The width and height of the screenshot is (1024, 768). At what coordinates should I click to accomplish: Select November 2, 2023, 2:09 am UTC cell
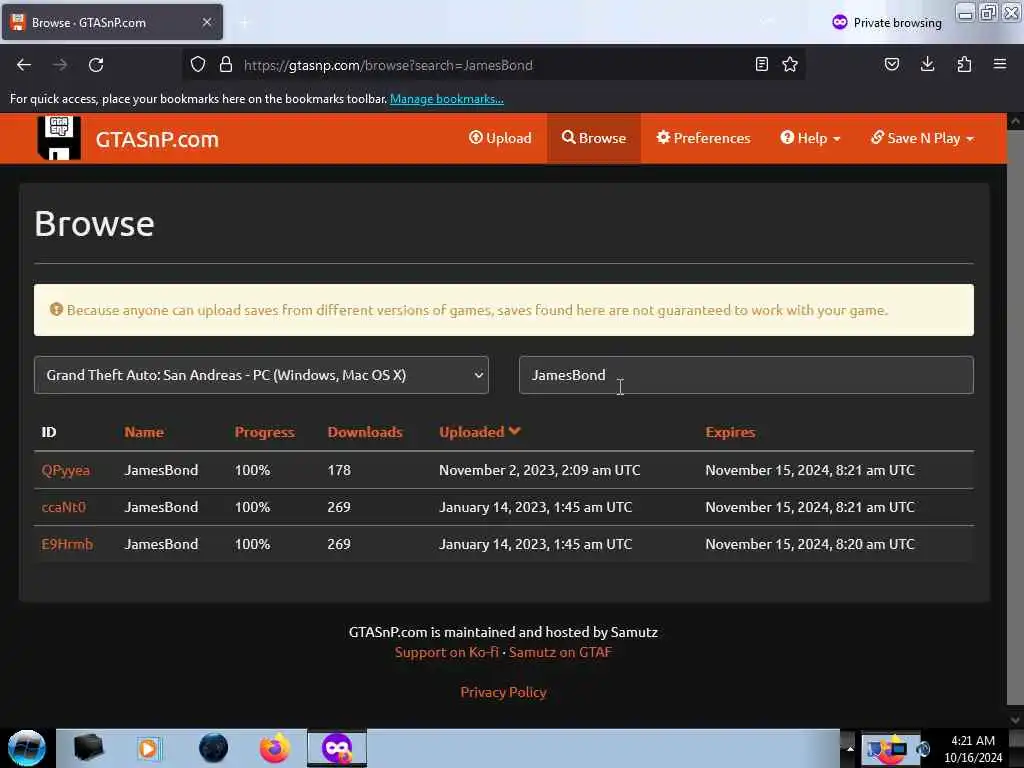click(x=539, y=470)
